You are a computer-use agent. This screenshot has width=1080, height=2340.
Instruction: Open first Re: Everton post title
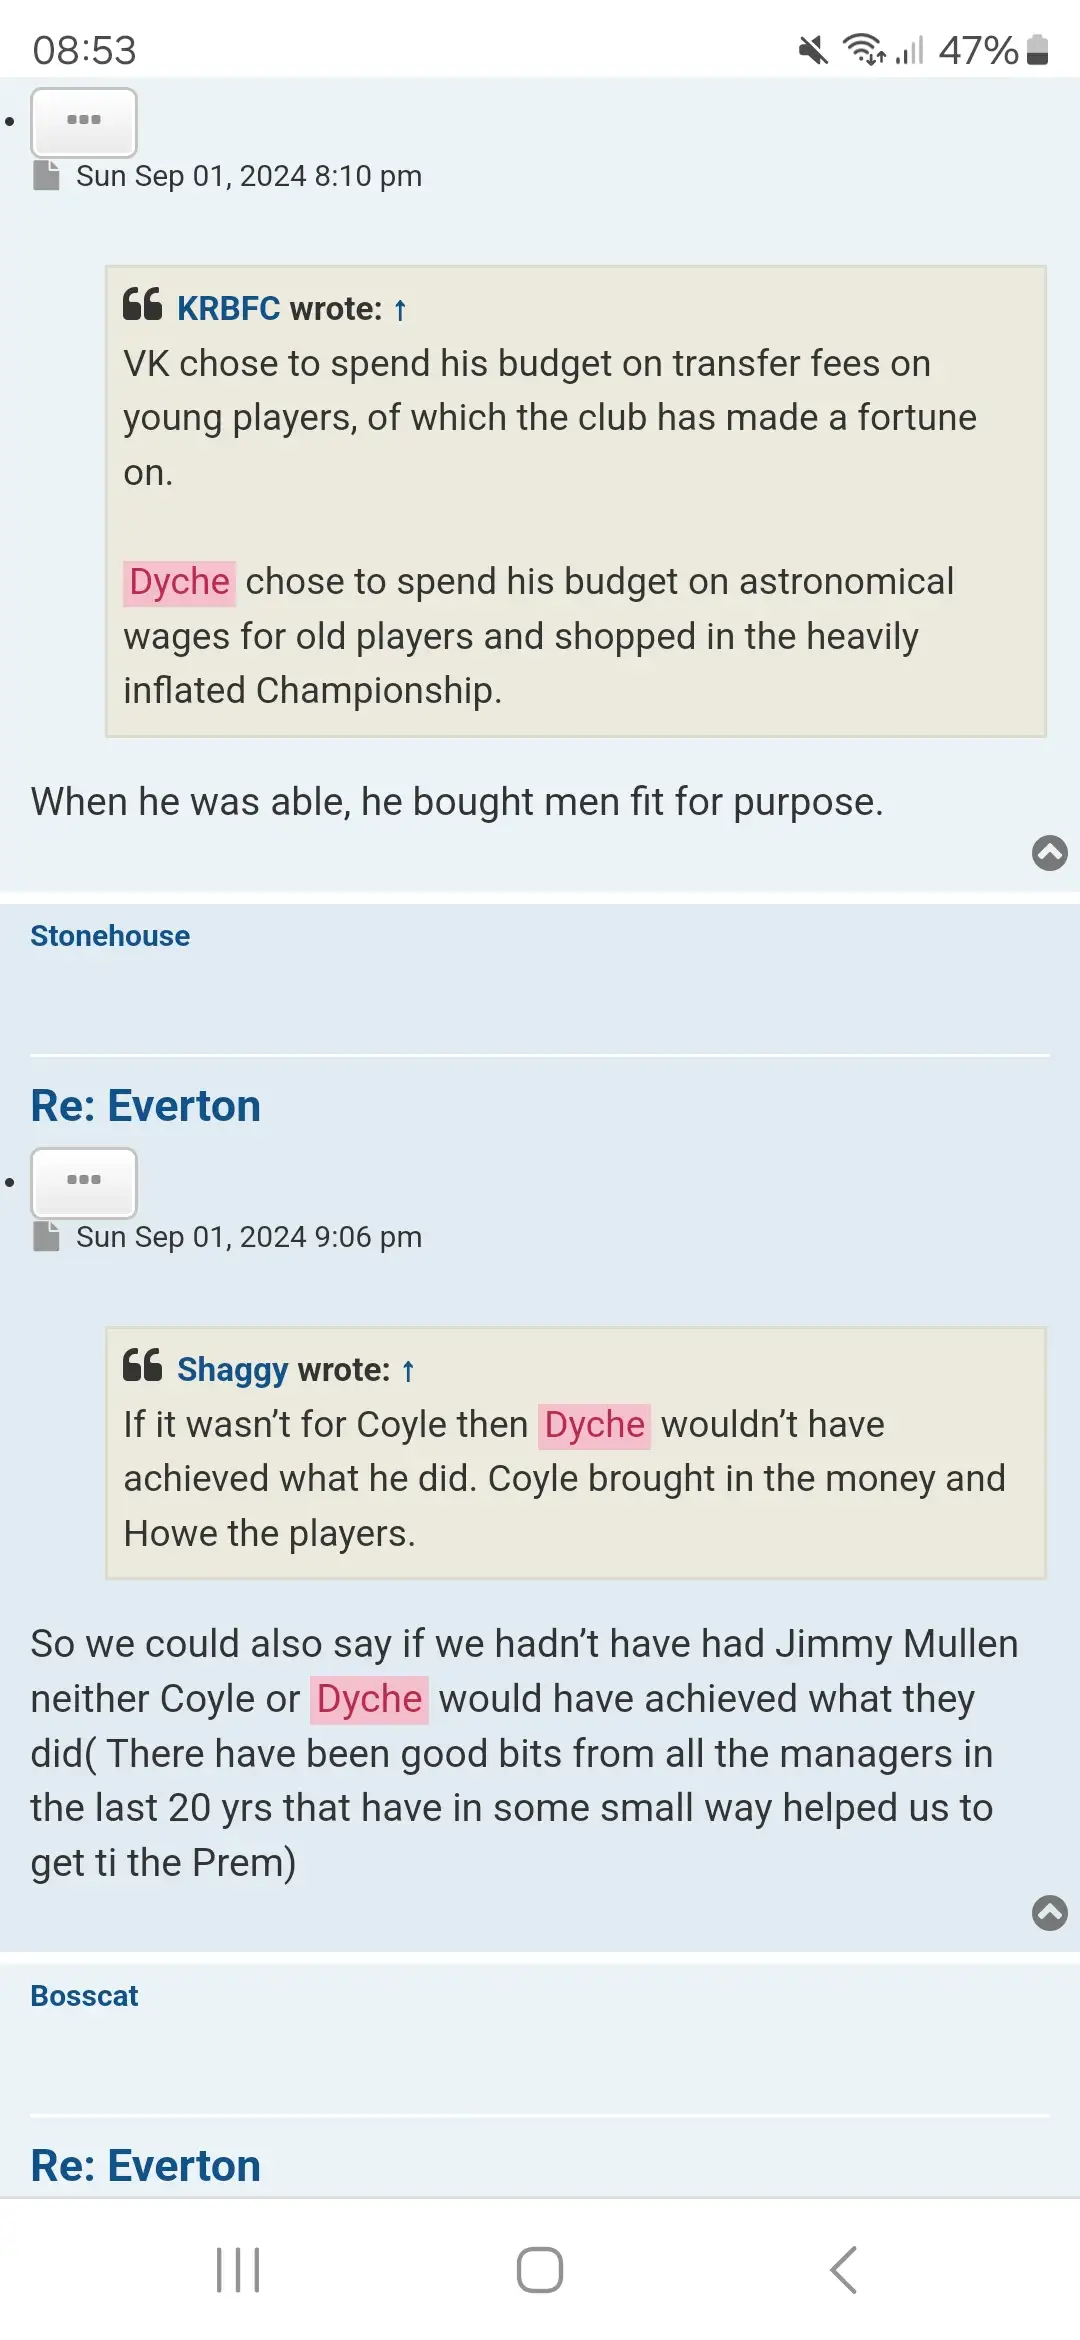pos(146,1106)
